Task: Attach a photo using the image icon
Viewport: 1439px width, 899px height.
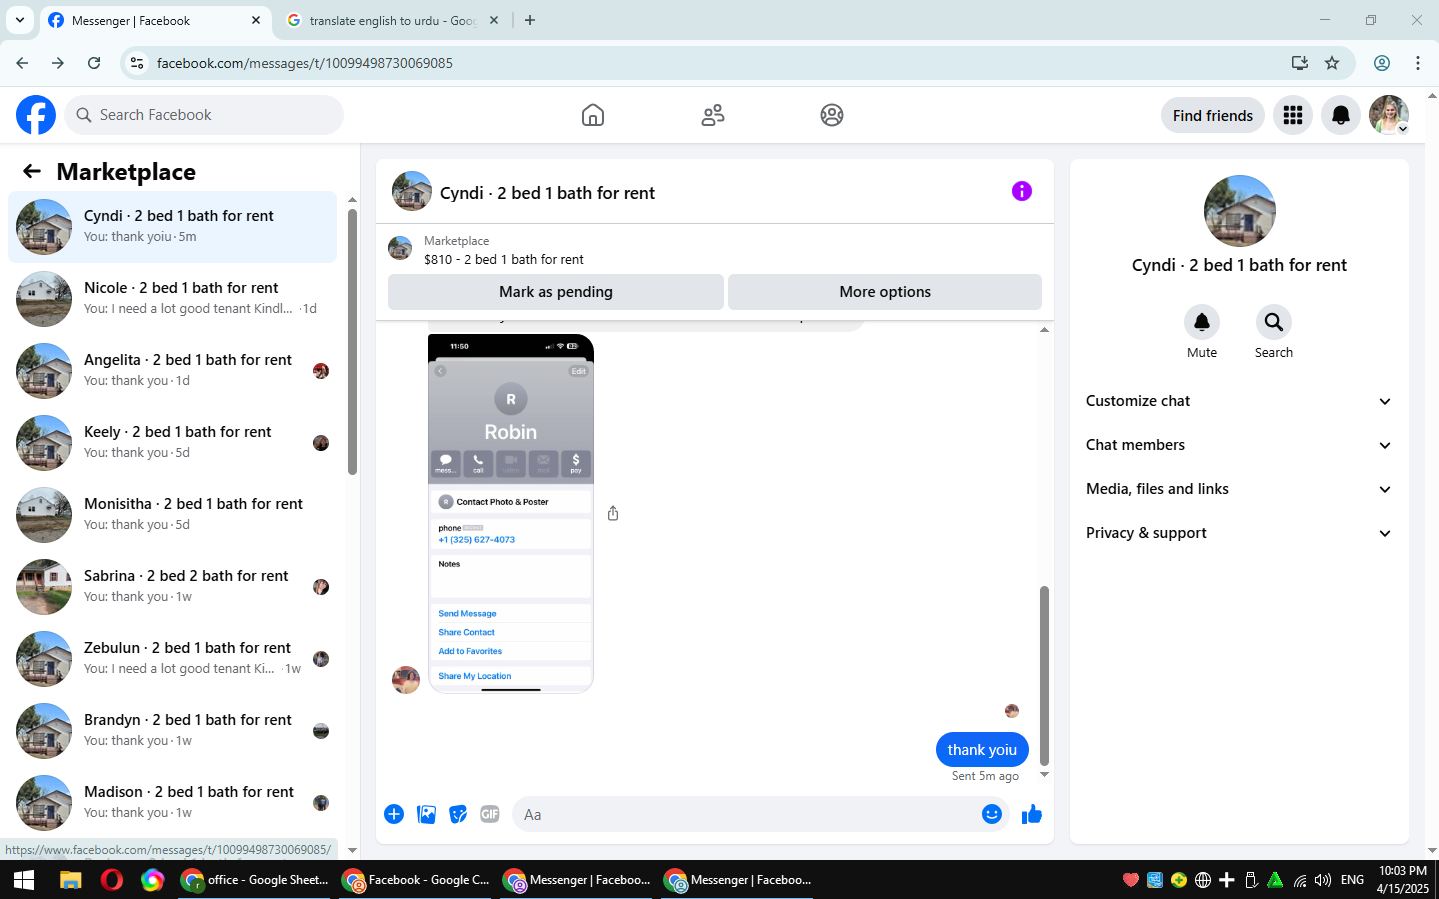Action: (x=426, y=814)
